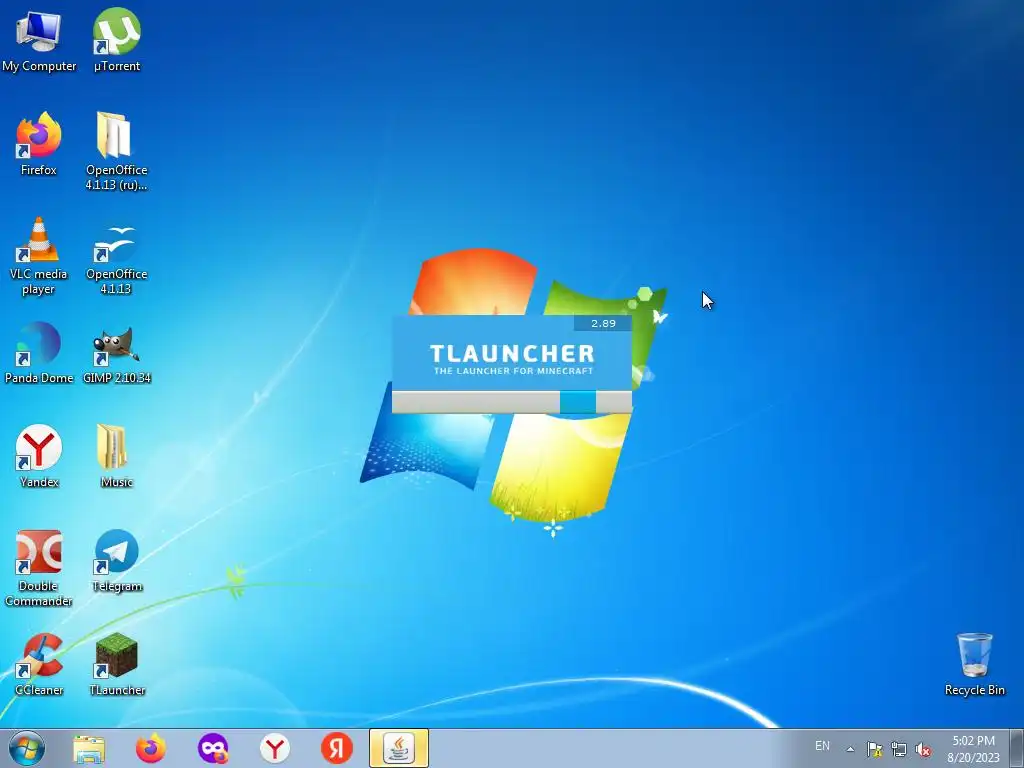Click the red Я Yandex taskbar icon
1024x768 pixels.
tap(337, 748)
